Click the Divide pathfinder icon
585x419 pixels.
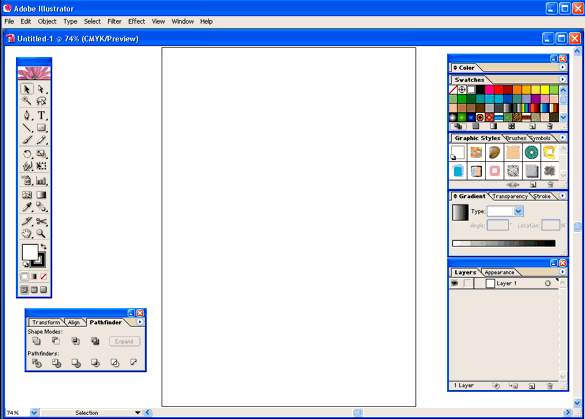(37, 363)
